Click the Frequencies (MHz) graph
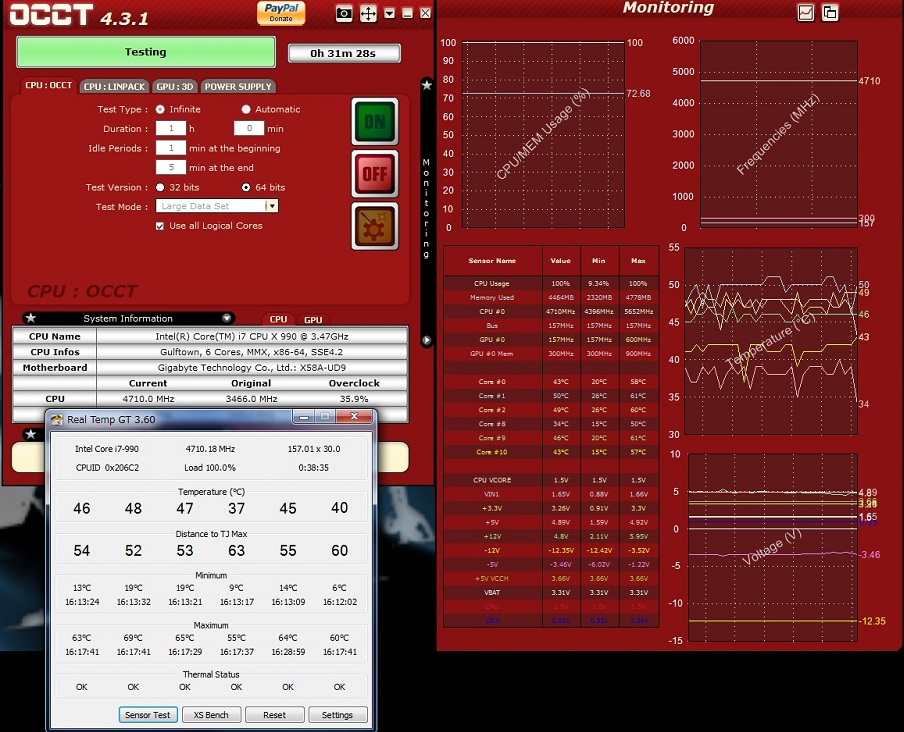The width and height of the screenshot is (904, 732). (x=779, y=134)
